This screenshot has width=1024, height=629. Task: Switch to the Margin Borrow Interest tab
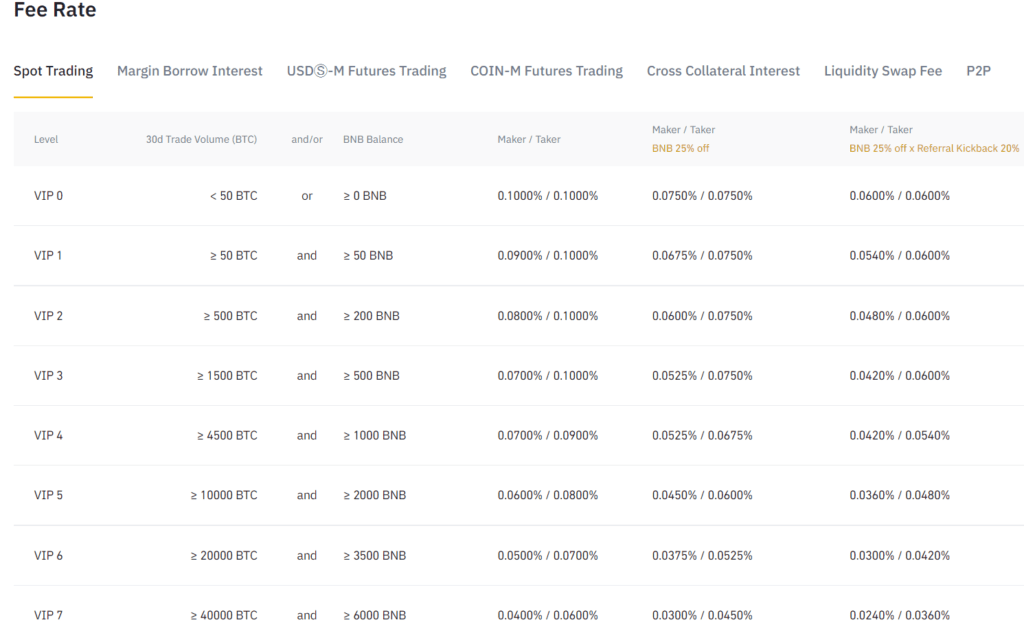tap(189, 71)
